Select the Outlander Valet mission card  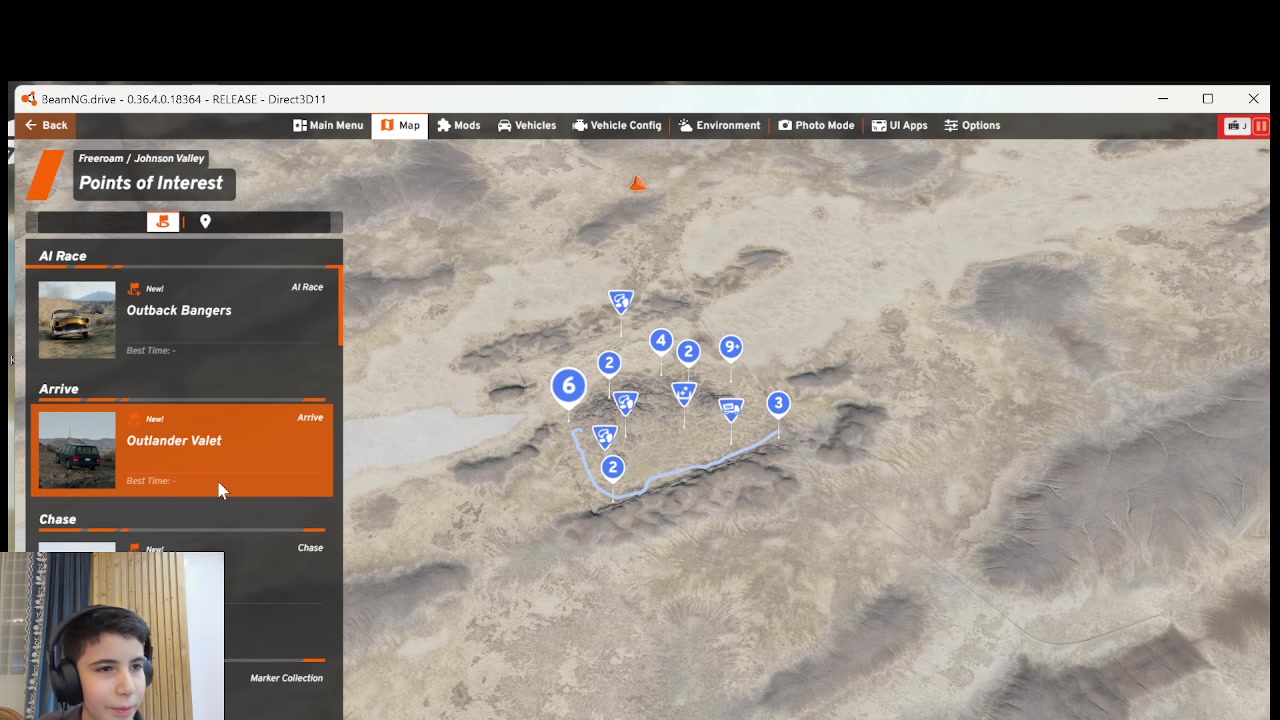tap(182, 450)
